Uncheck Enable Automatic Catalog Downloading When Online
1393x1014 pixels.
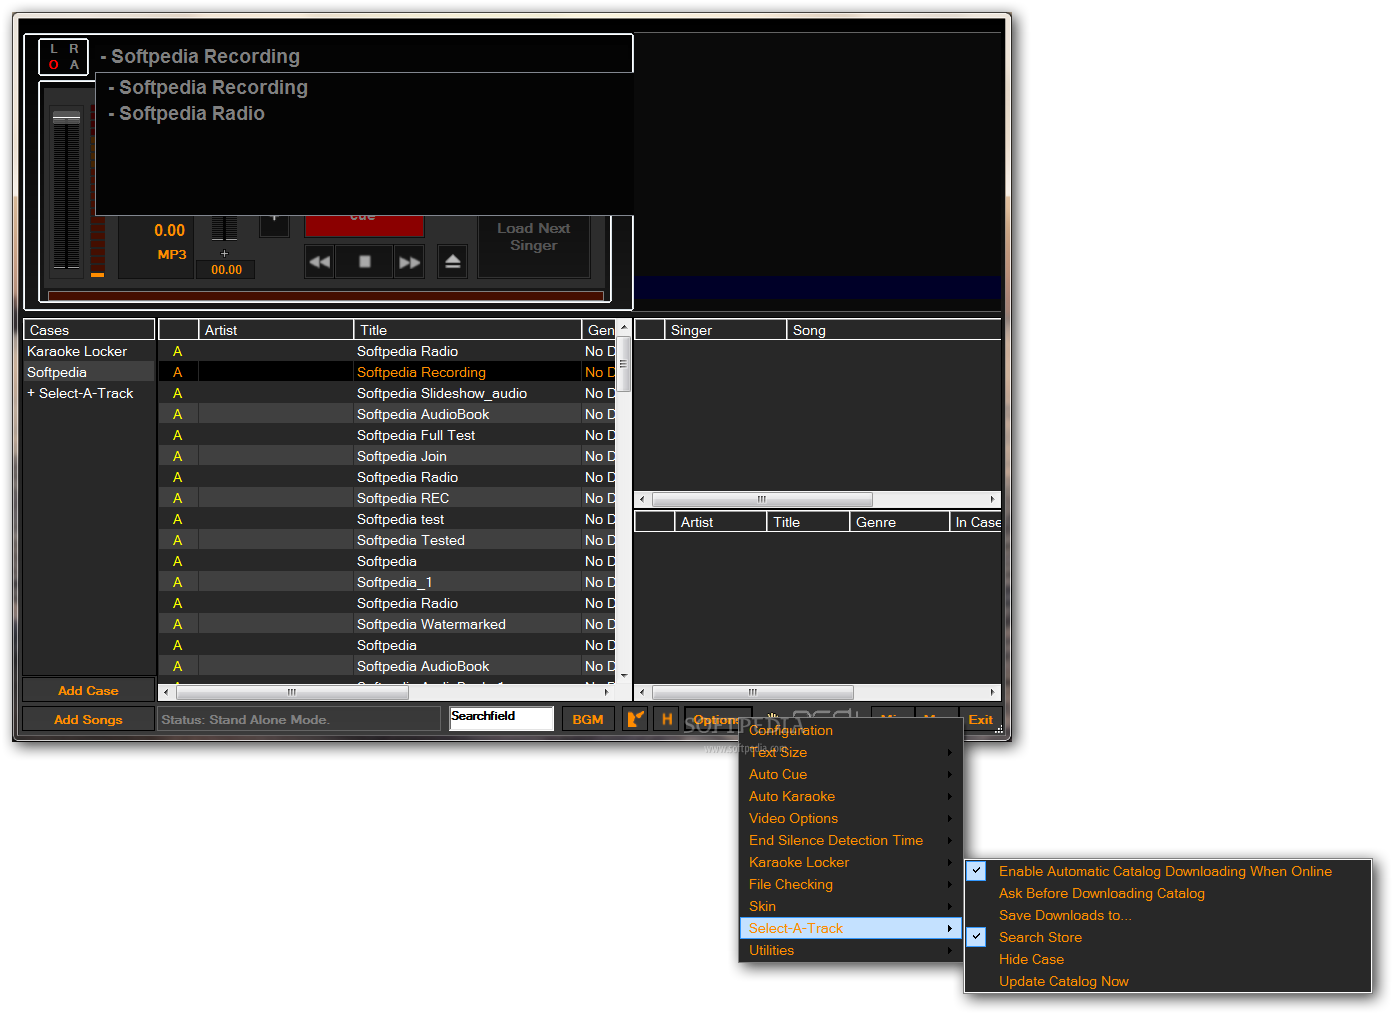(x=977, y=871)
